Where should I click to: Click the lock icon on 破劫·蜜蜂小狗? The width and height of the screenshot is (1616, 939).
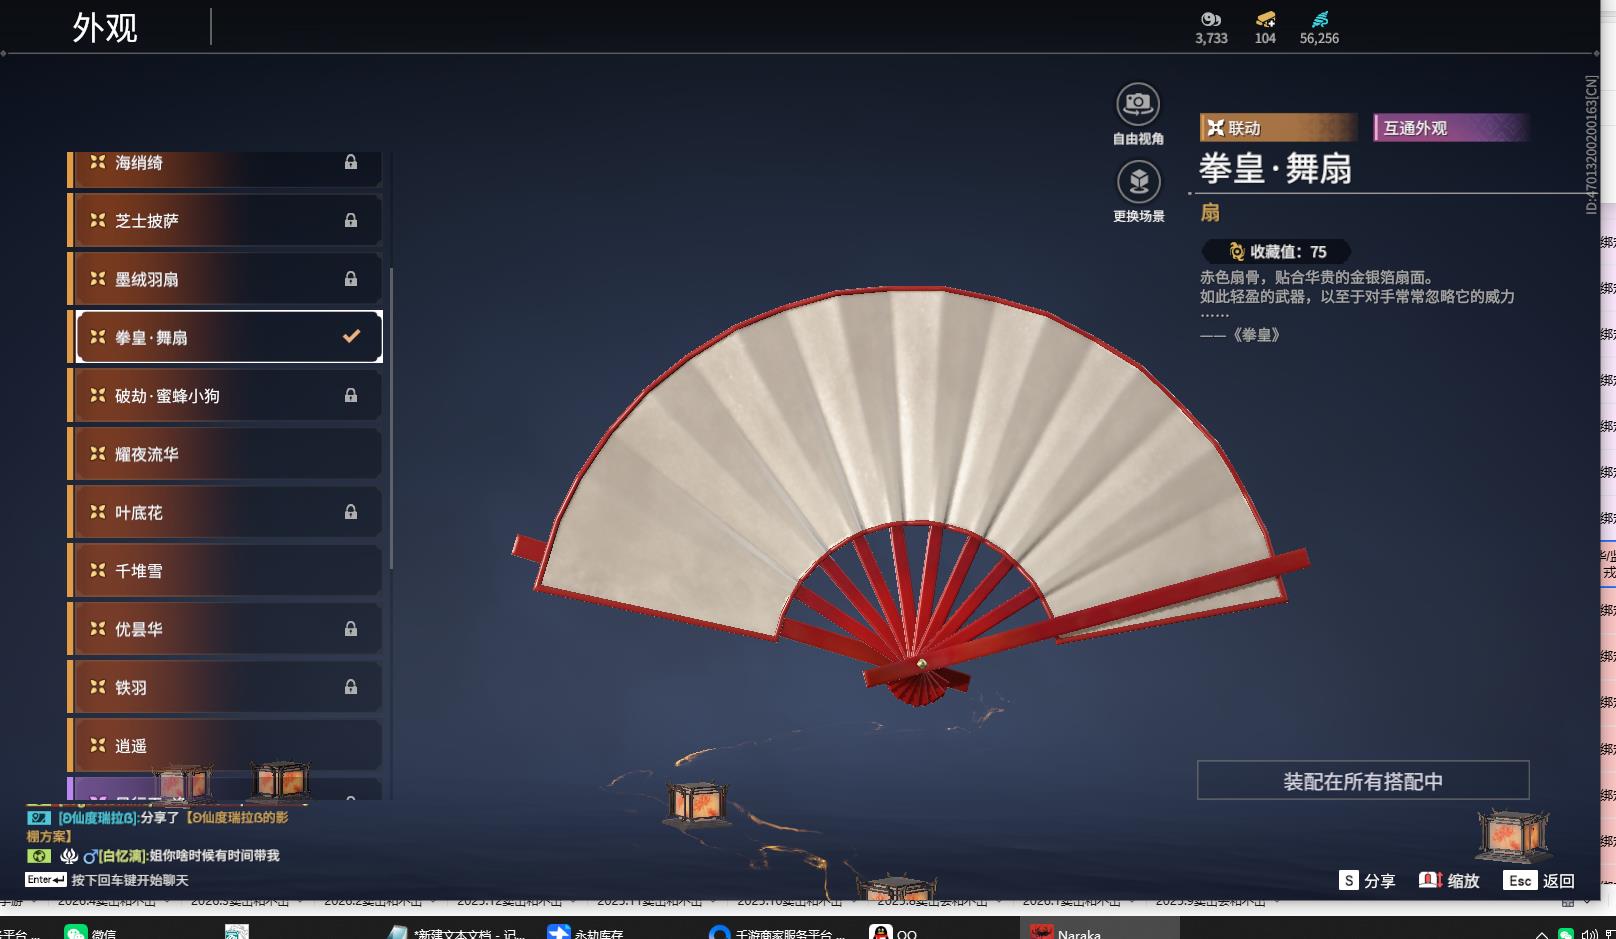click(351, 395)
